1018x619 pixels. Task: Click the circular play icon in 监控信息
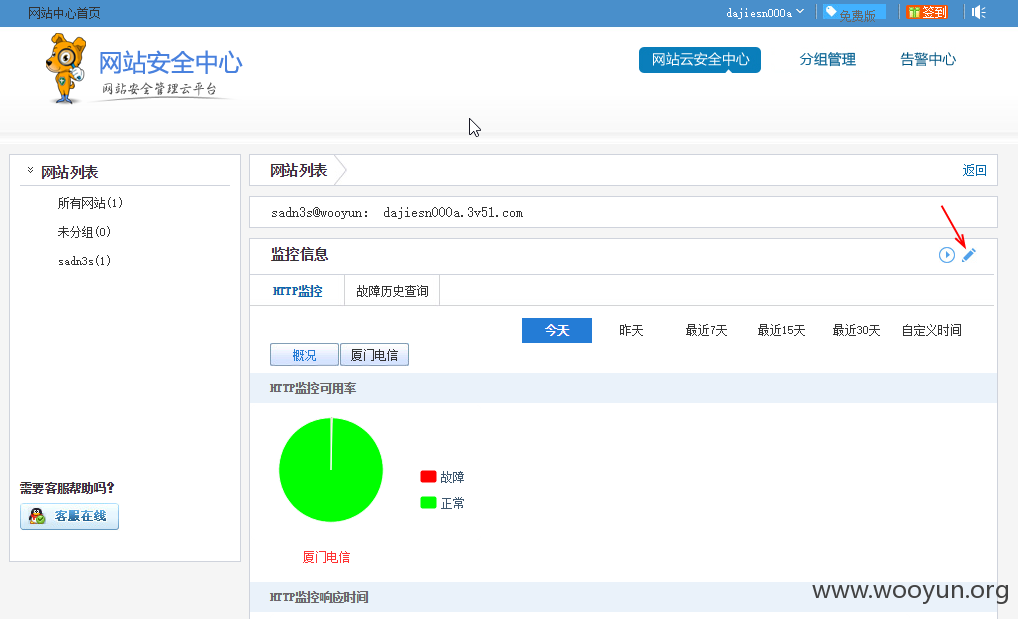pos(947,255)
